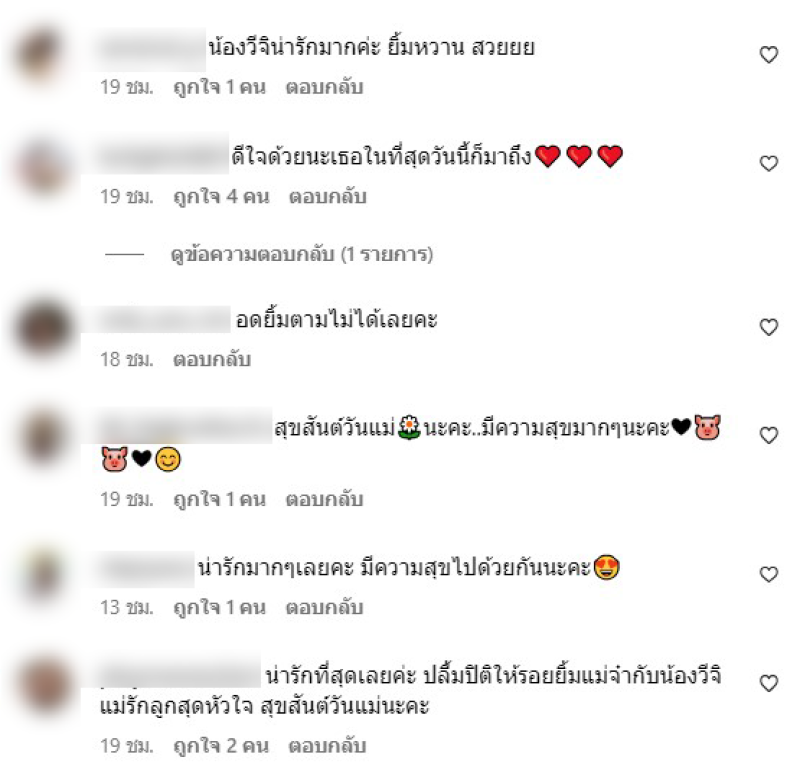Tap the heart beside the three red hearts comment
800x780 pixels.
768,163
